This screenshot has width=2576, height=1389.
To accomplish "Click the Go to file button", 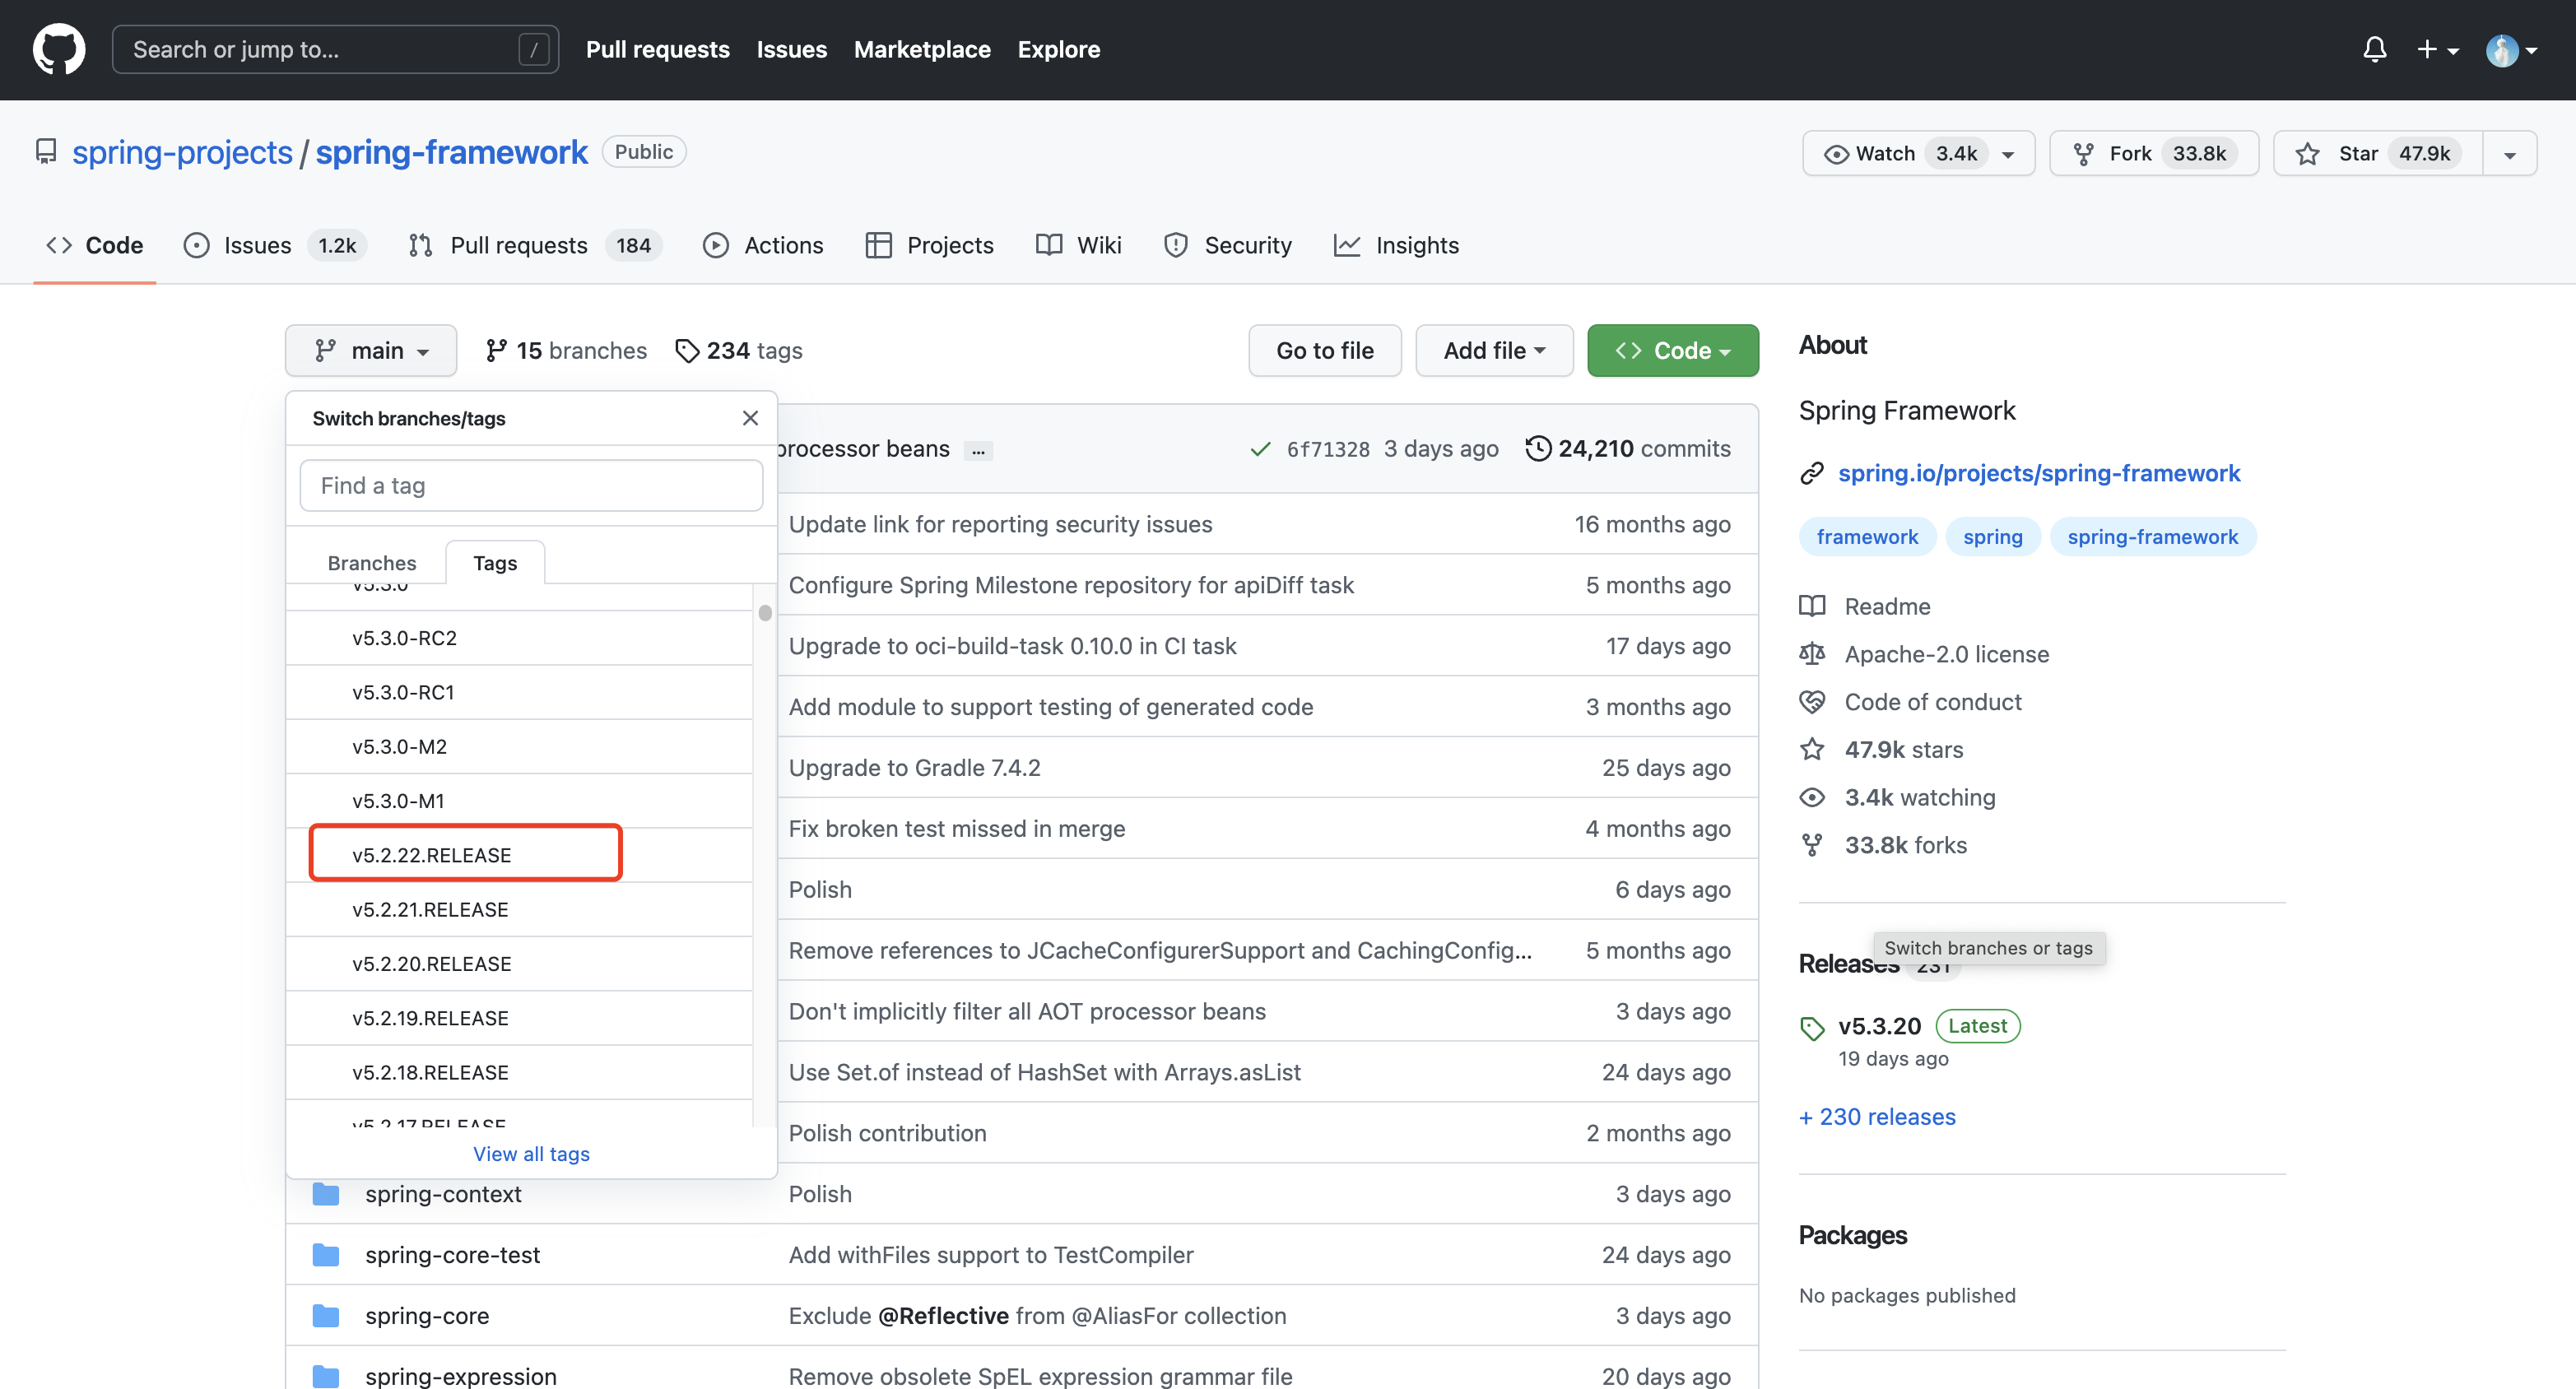I will [1324, 350].
